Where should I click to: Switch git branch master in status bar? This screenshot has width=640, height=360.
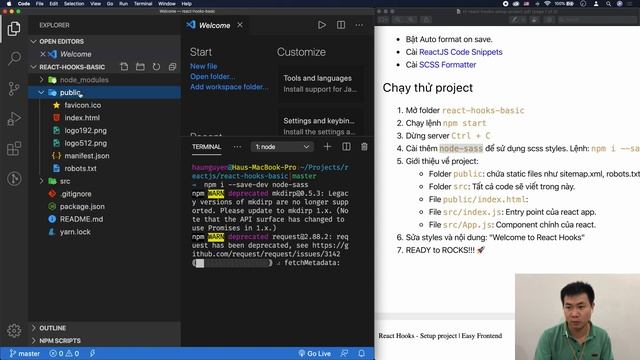pyautogui.click(x=24, y=353)
